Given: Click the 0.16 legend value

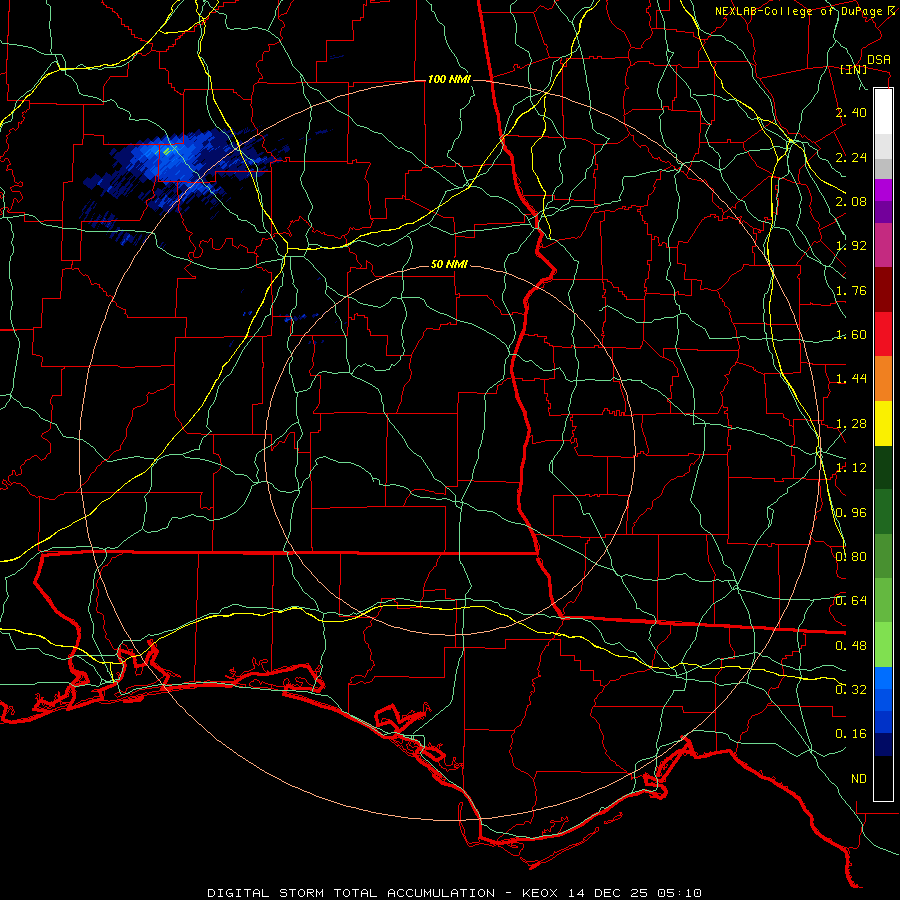Looking at the screenshot, I should 851,734.
